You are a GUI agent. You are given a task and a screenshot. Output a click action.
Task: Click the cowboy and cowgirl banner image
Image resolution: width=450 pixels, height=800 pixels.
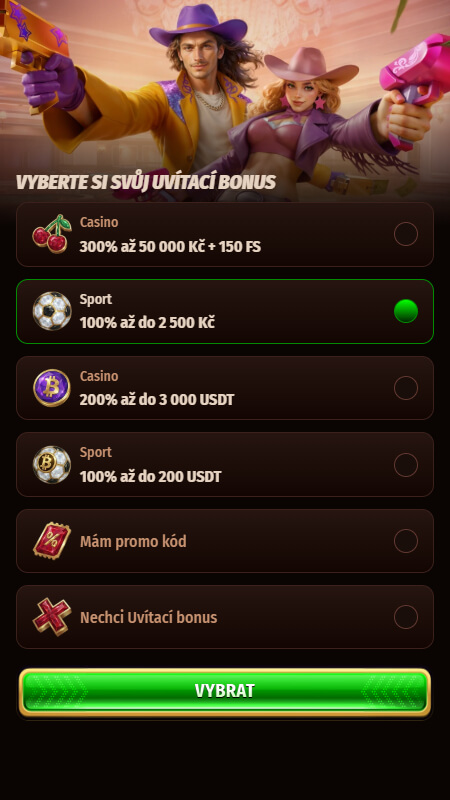click(225, 97)
